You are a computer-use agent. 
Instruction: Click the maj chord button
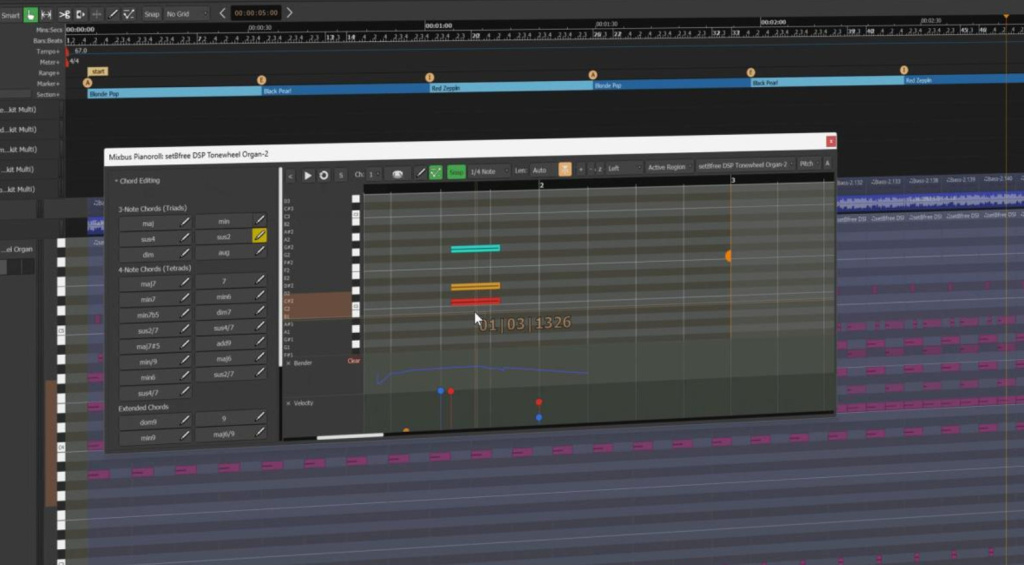point(148,223)
